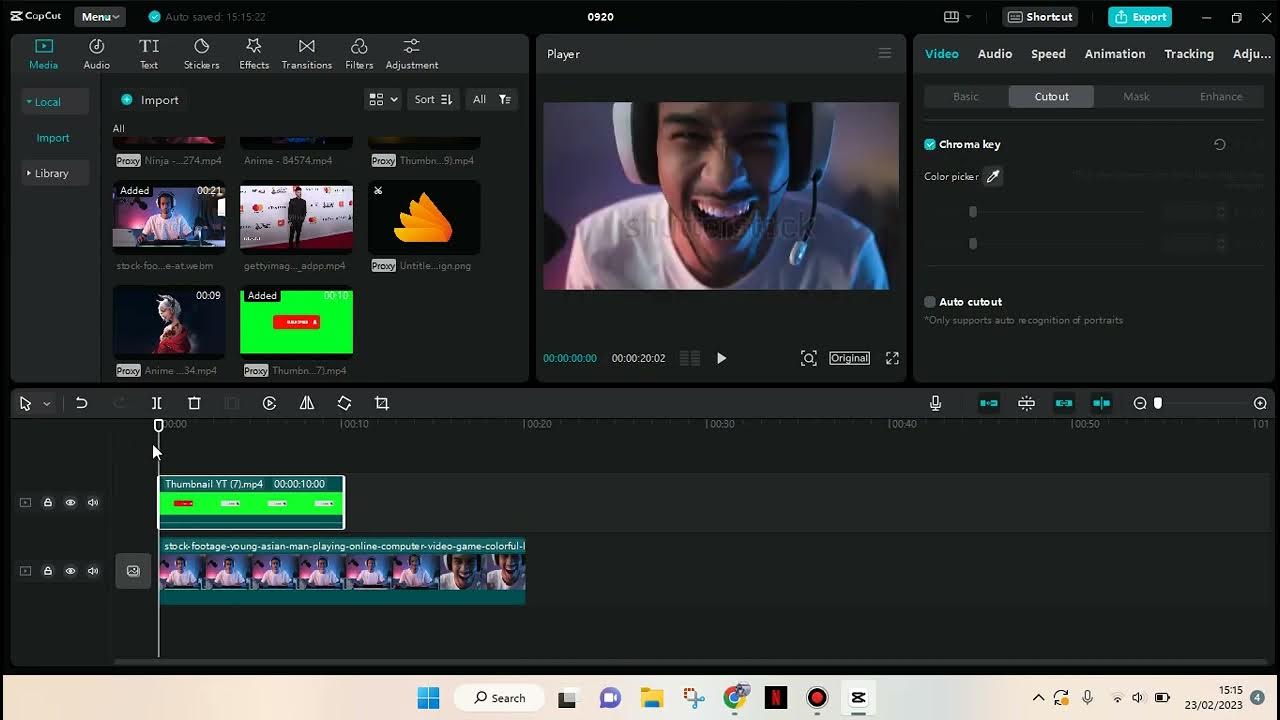1280x720 pixels.
Task: Open the layout dropdown in title bar
Action: 957,17
